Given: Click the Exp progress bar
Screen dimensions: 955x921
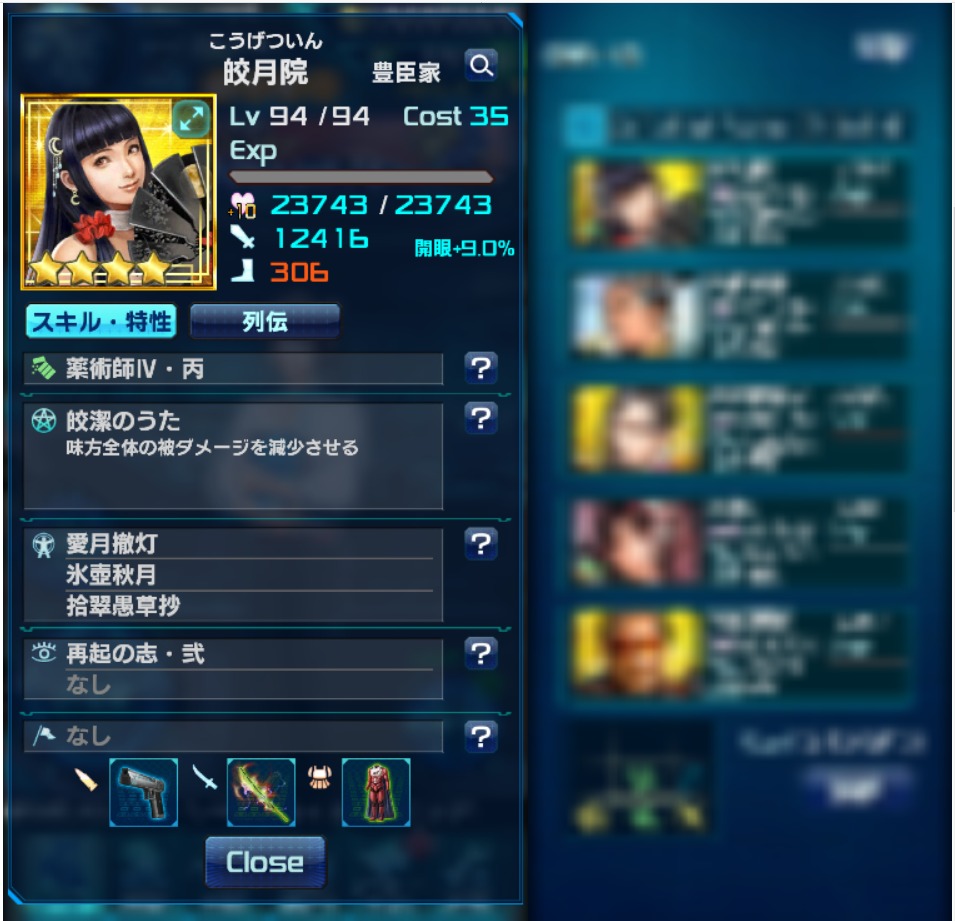Looking at the screenshot, I should tap(361, 177).
